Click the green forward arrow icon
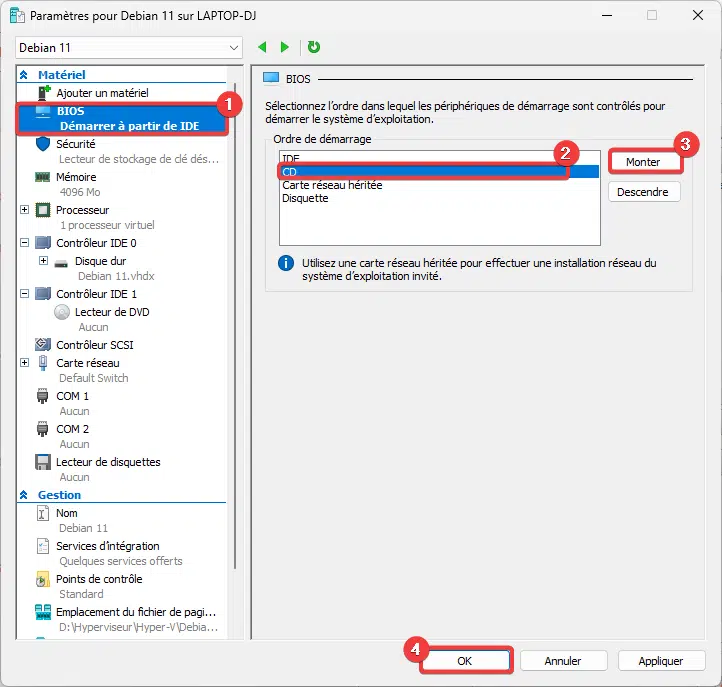Viewport: 722px width, 687px height. (x=285, y=47)
